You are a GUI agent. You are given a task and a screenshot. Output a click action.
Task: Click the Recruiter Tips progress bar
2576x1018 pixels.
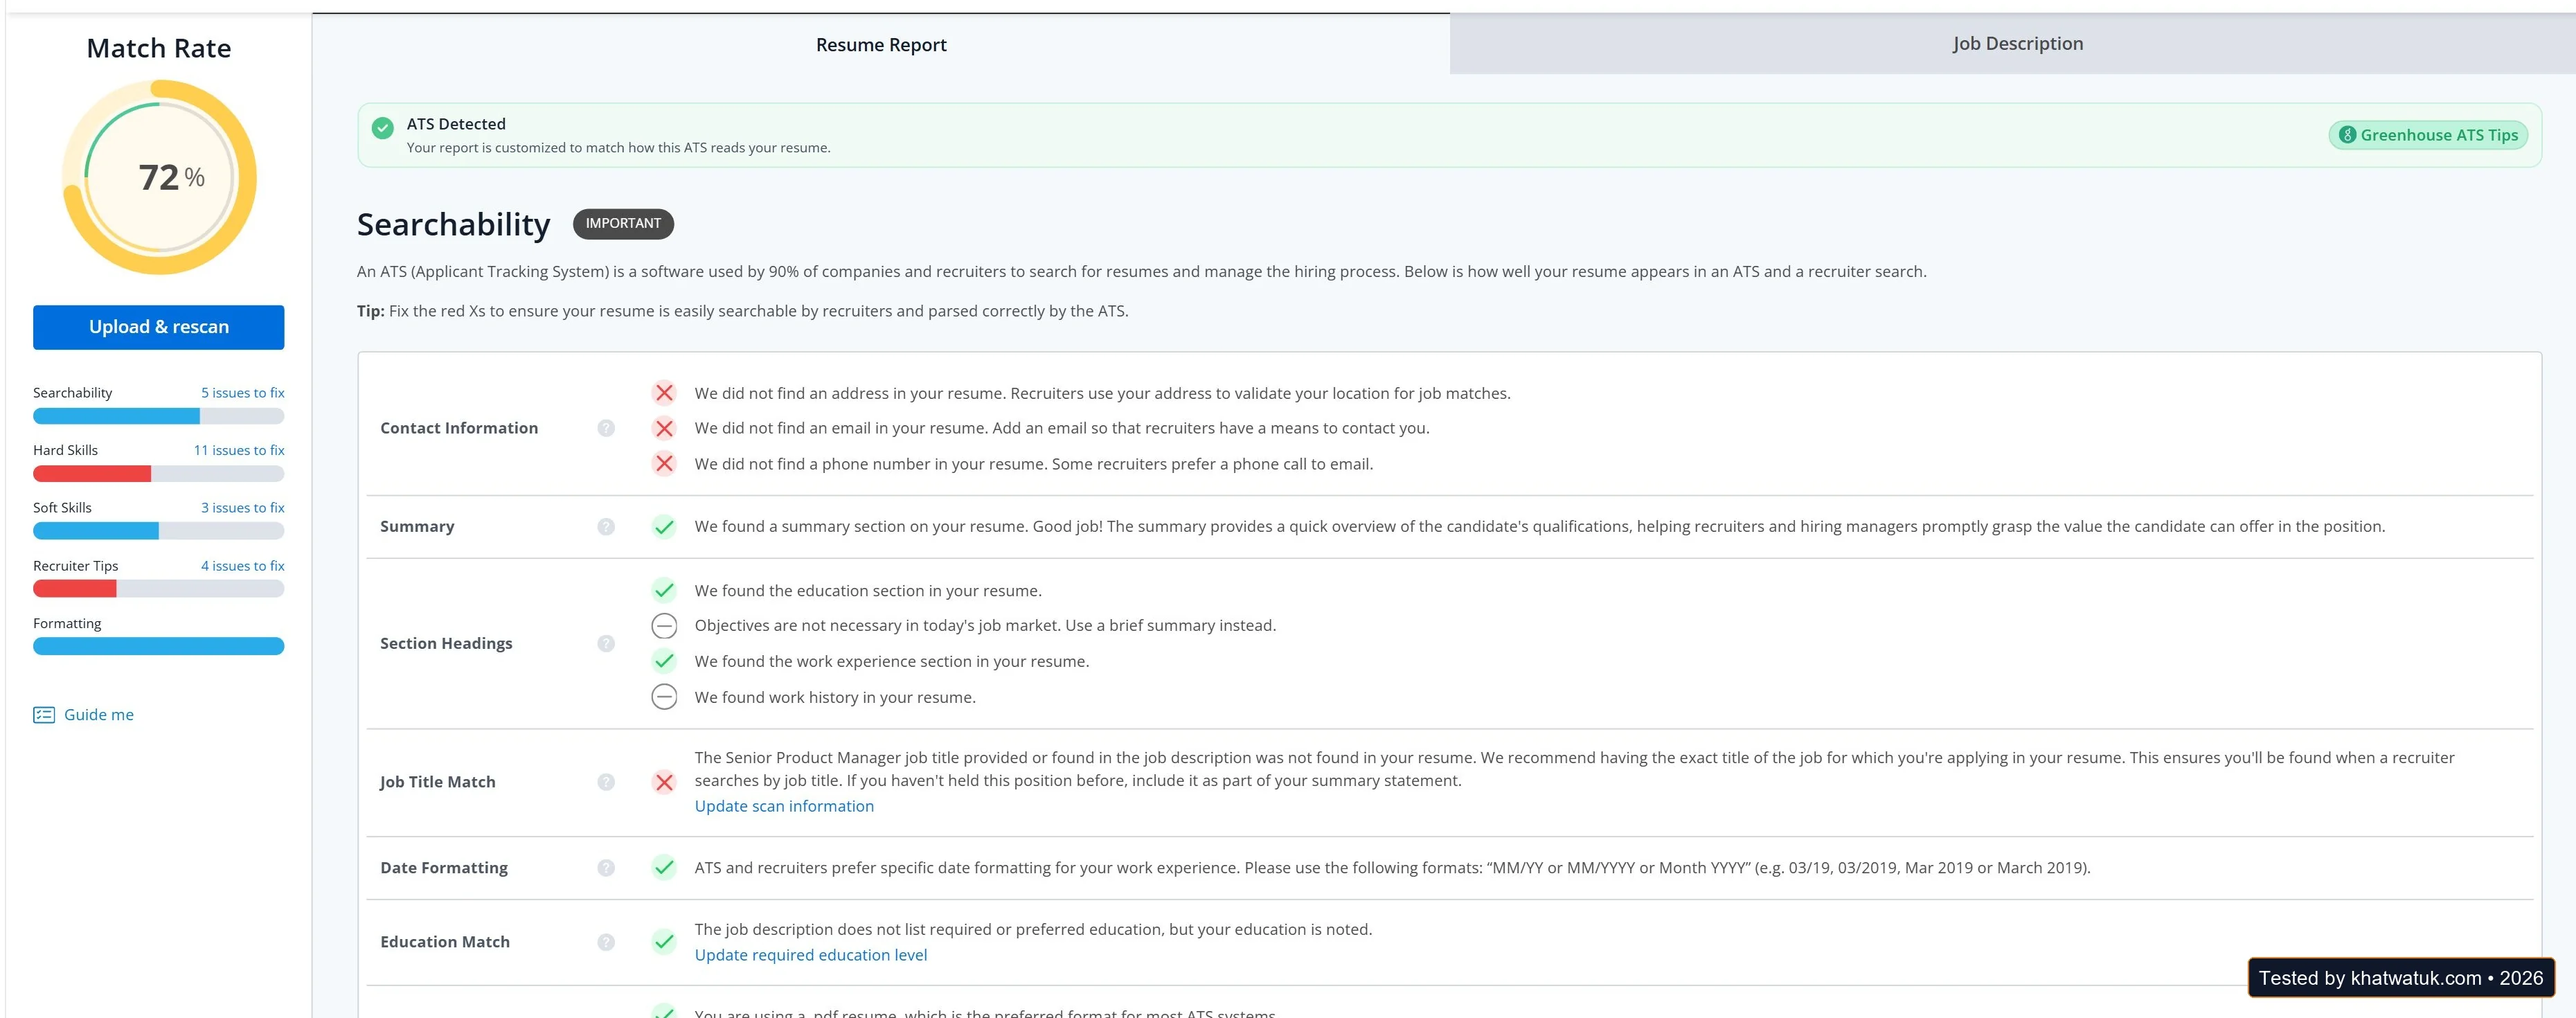point(159,589)
